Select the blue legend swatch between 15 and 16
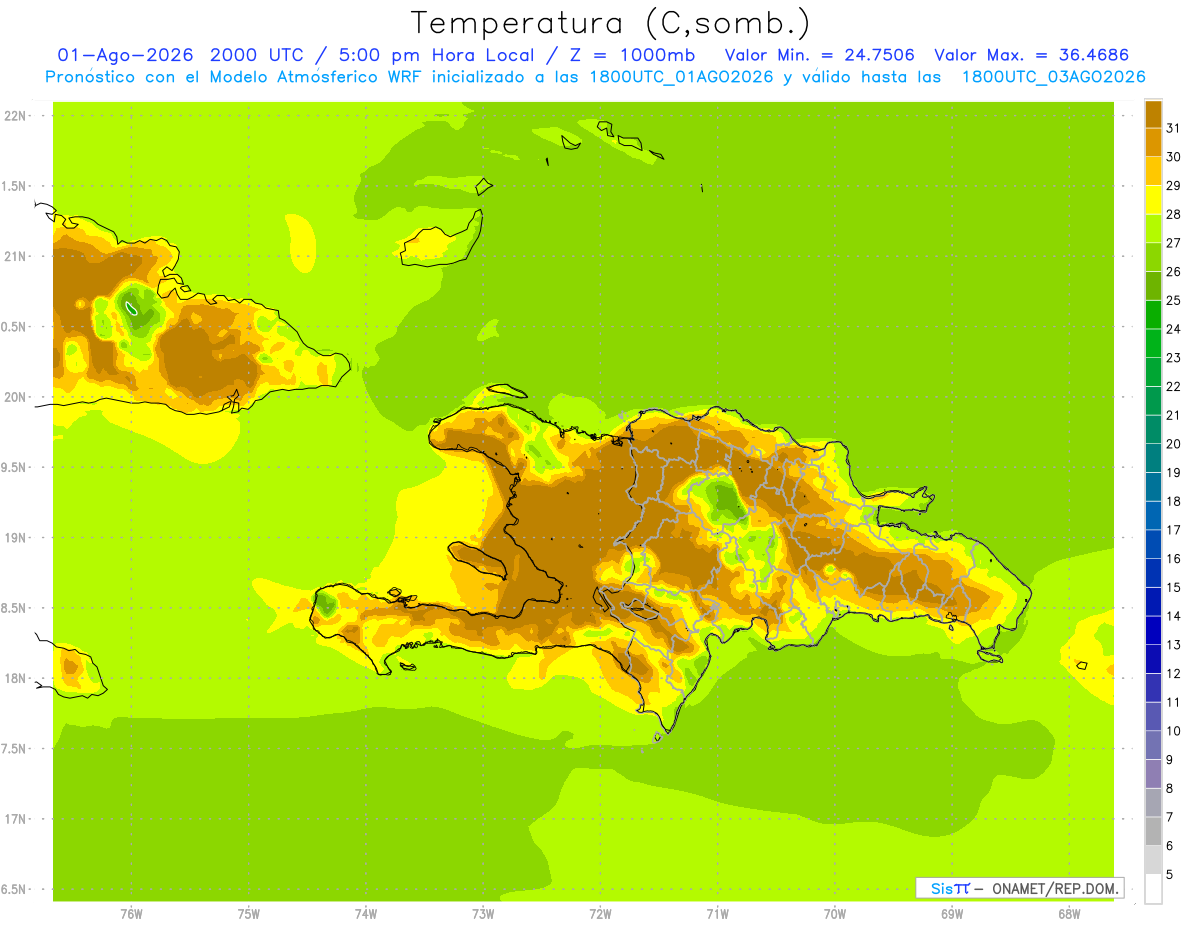The height and width of the screenshot is (927, 1200). pos(1153,573)
